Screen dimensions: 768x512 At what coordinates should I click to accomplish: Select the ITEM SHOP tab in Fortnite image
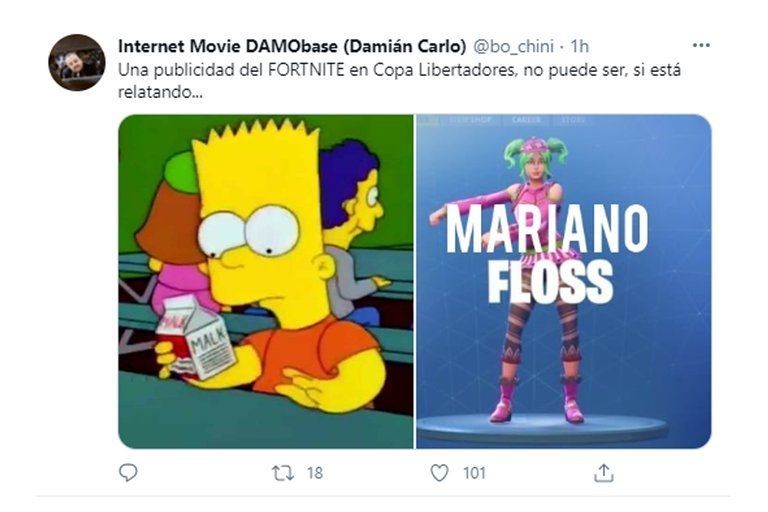[x=471, y=120]
